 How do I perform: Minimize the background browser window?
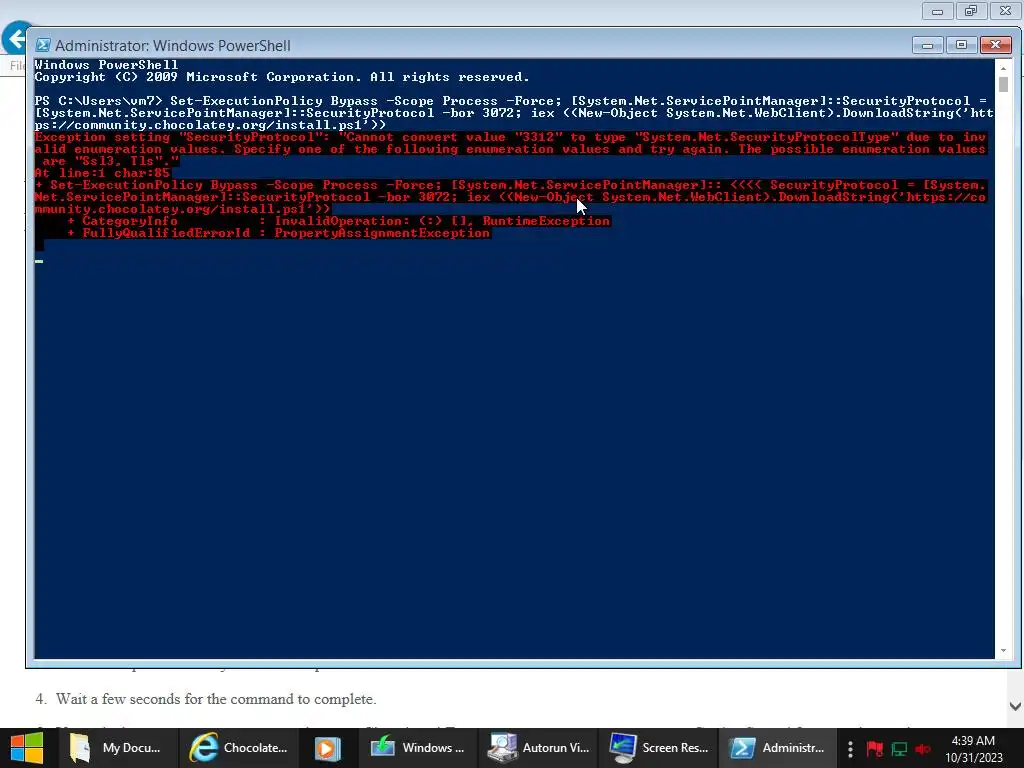coord(937,11)
